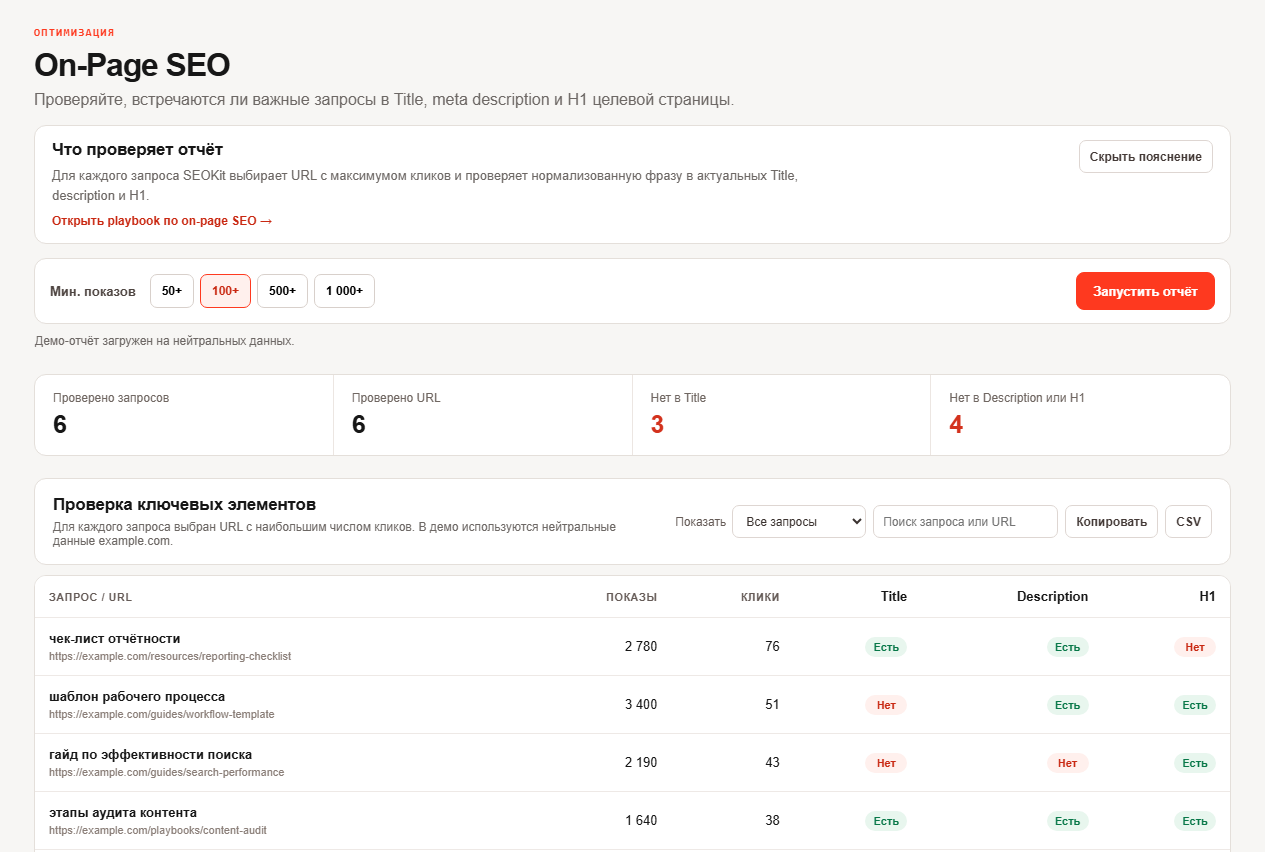Click the Нет в Description или H1 card
1265x852 pixels.
1080,415
